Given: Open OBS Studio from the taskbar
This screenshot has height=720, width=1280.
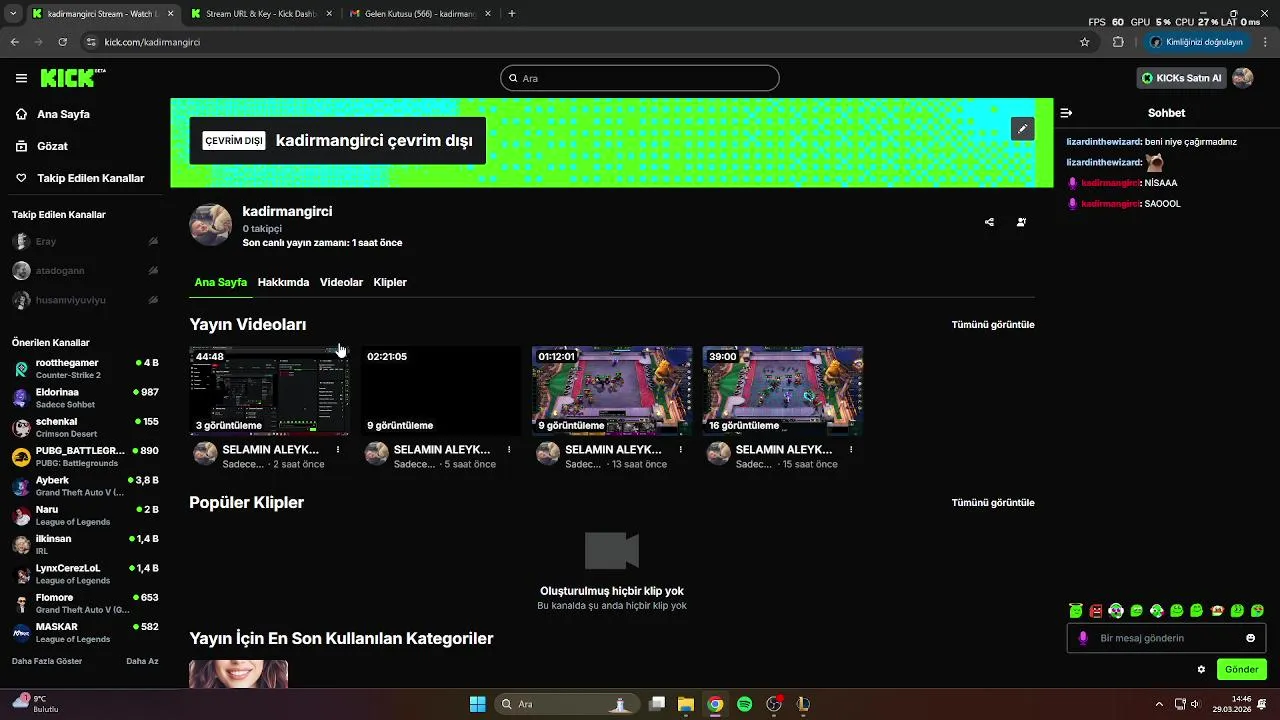Looking at the screenshot, I should pos(774,704).
